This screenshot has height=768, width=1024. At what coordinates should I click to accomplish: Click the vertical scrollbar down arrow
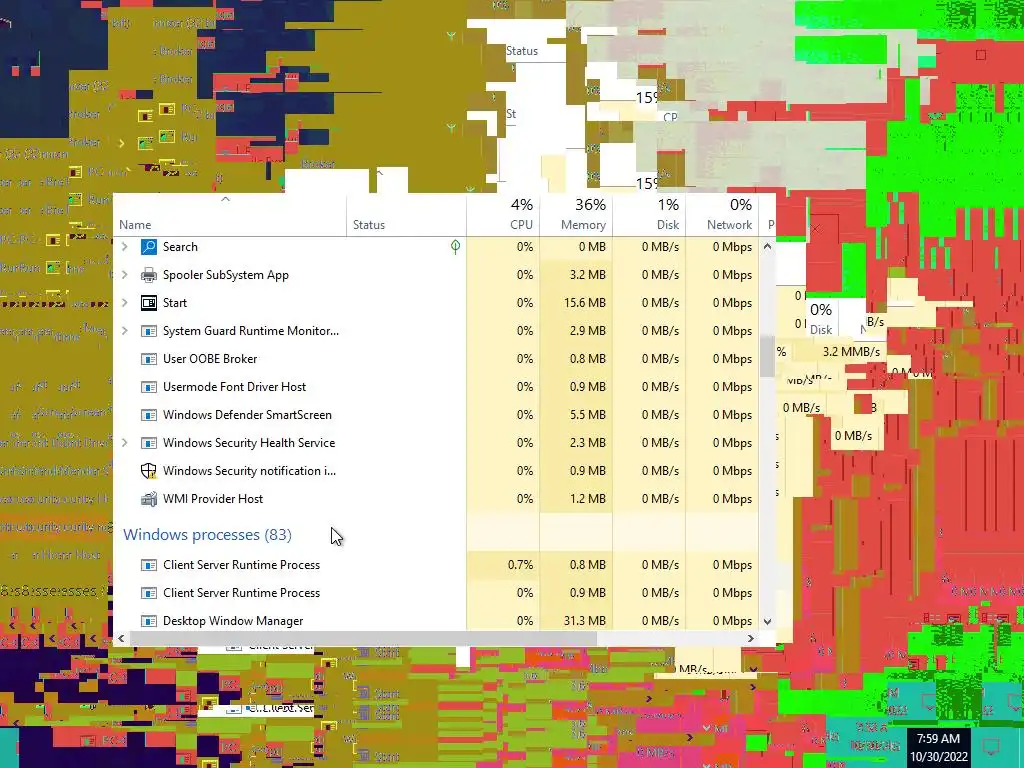767,622
